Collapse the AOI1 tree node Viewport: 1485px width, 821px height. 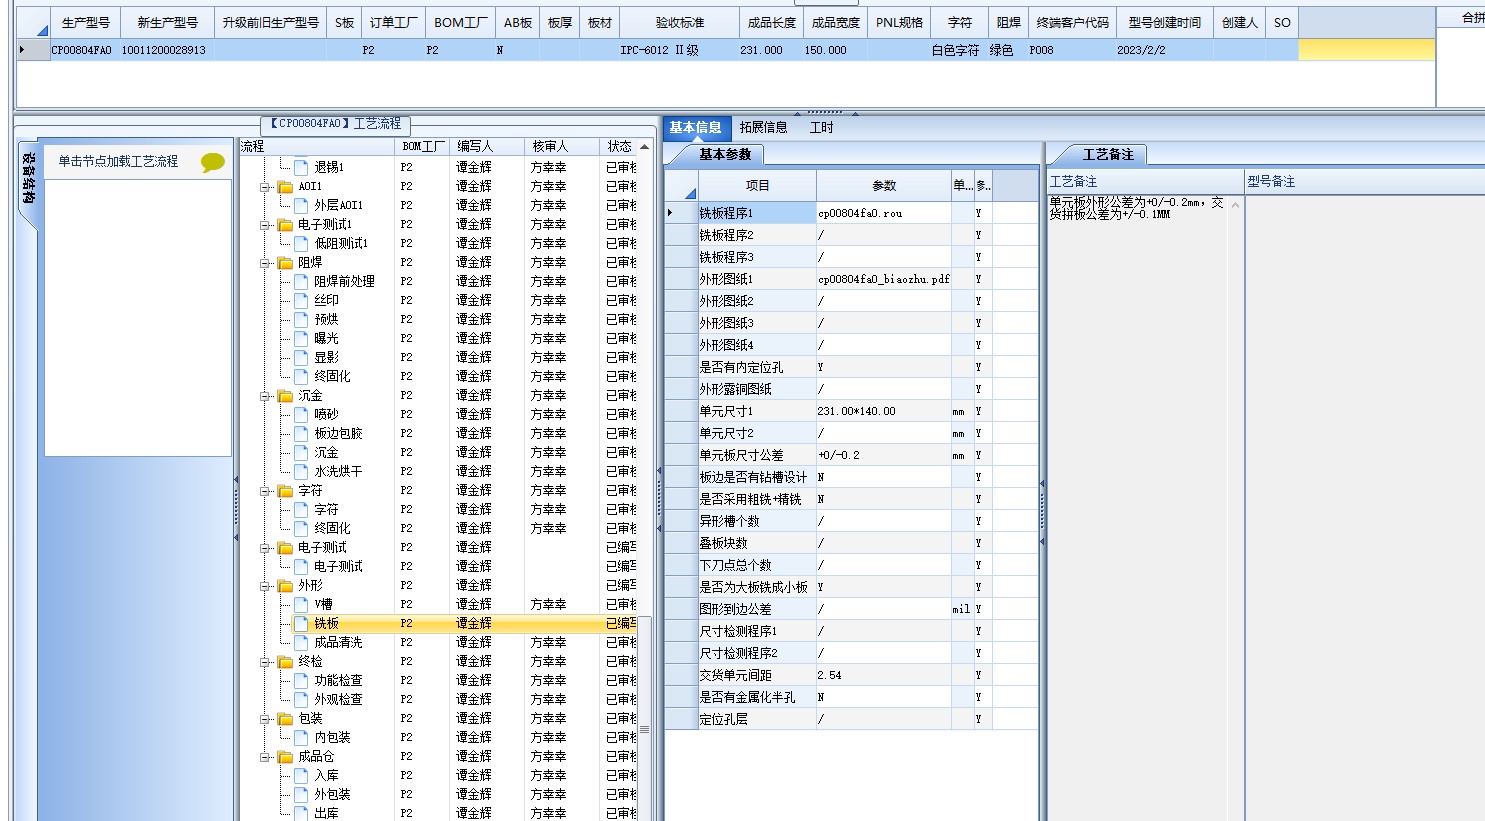point(266,187)
